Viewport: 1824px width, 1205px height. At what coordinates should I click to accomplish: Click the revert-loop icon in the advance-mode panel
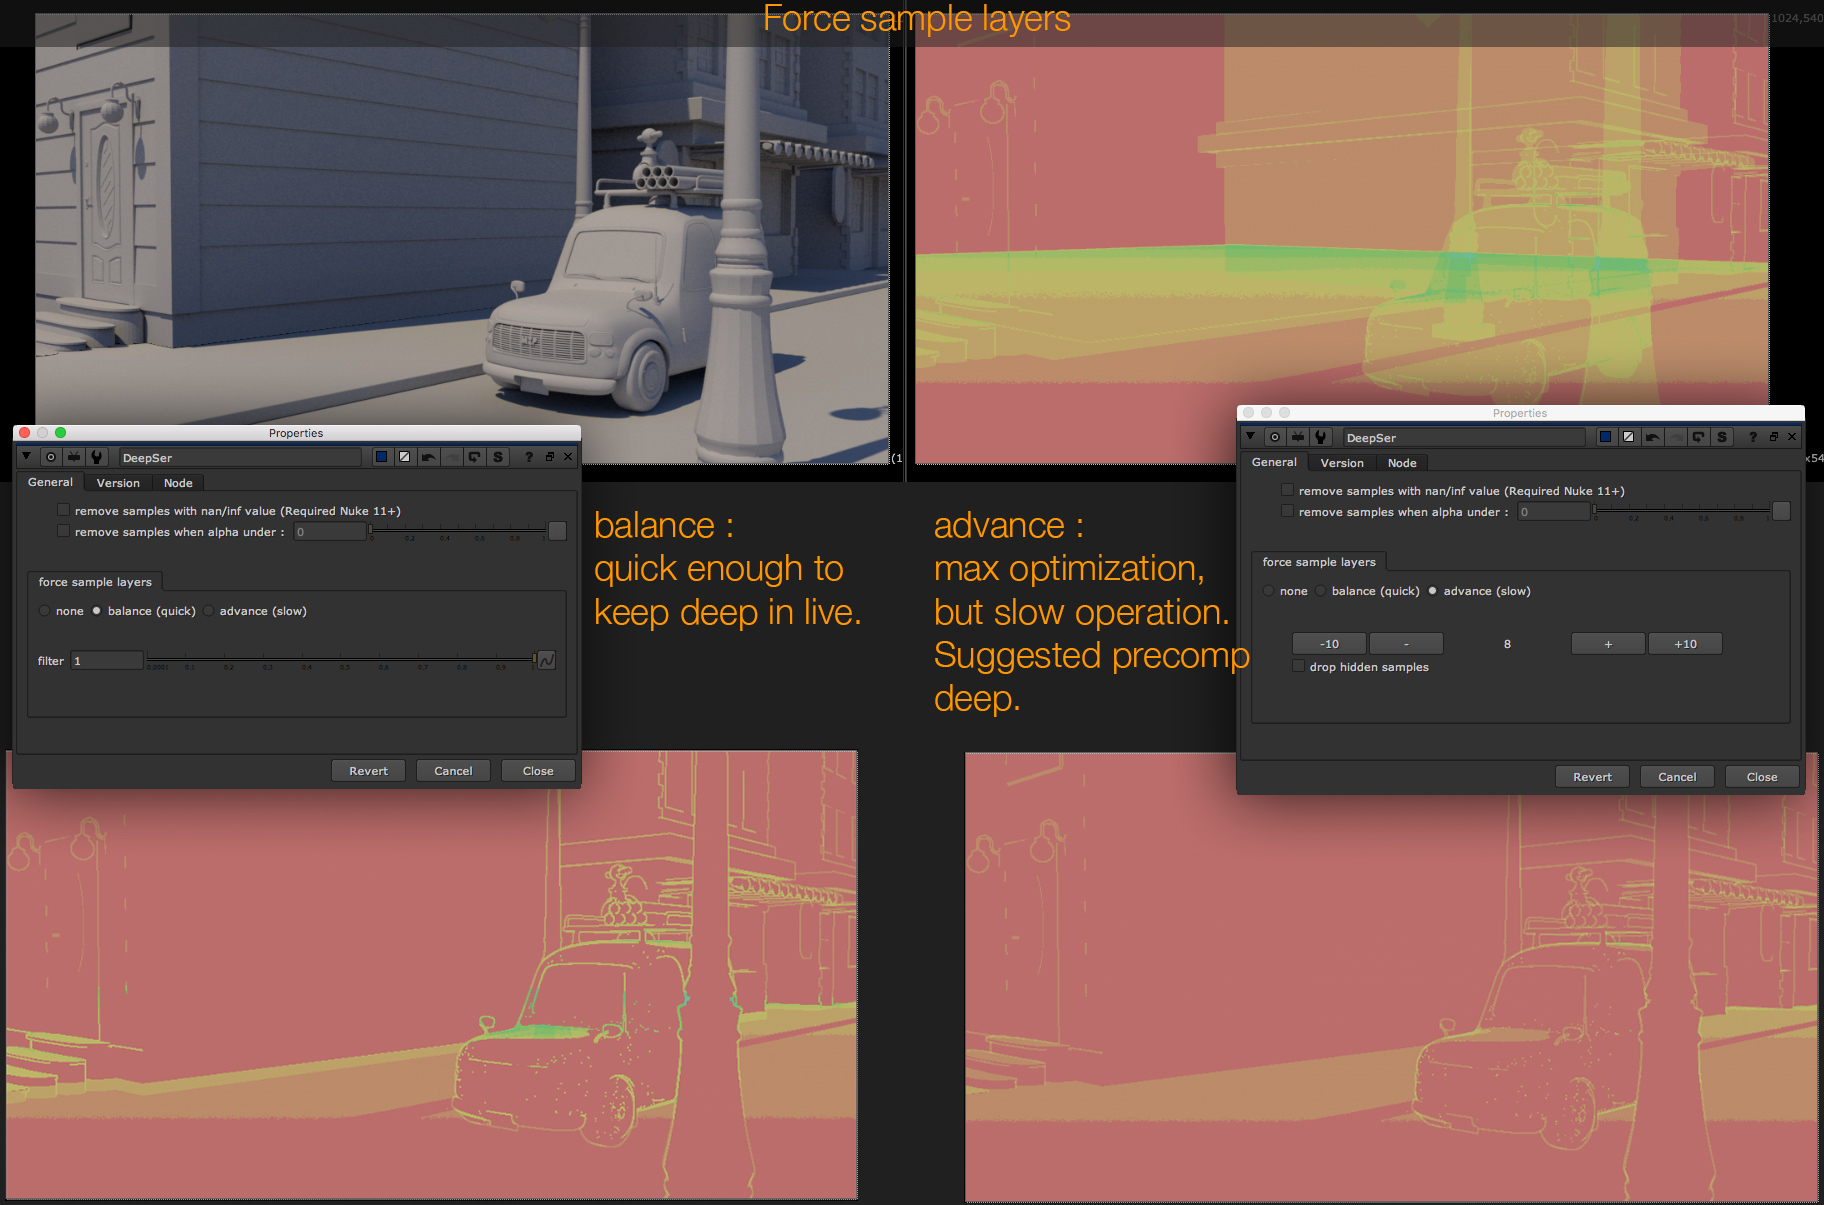coord(1698,437)
